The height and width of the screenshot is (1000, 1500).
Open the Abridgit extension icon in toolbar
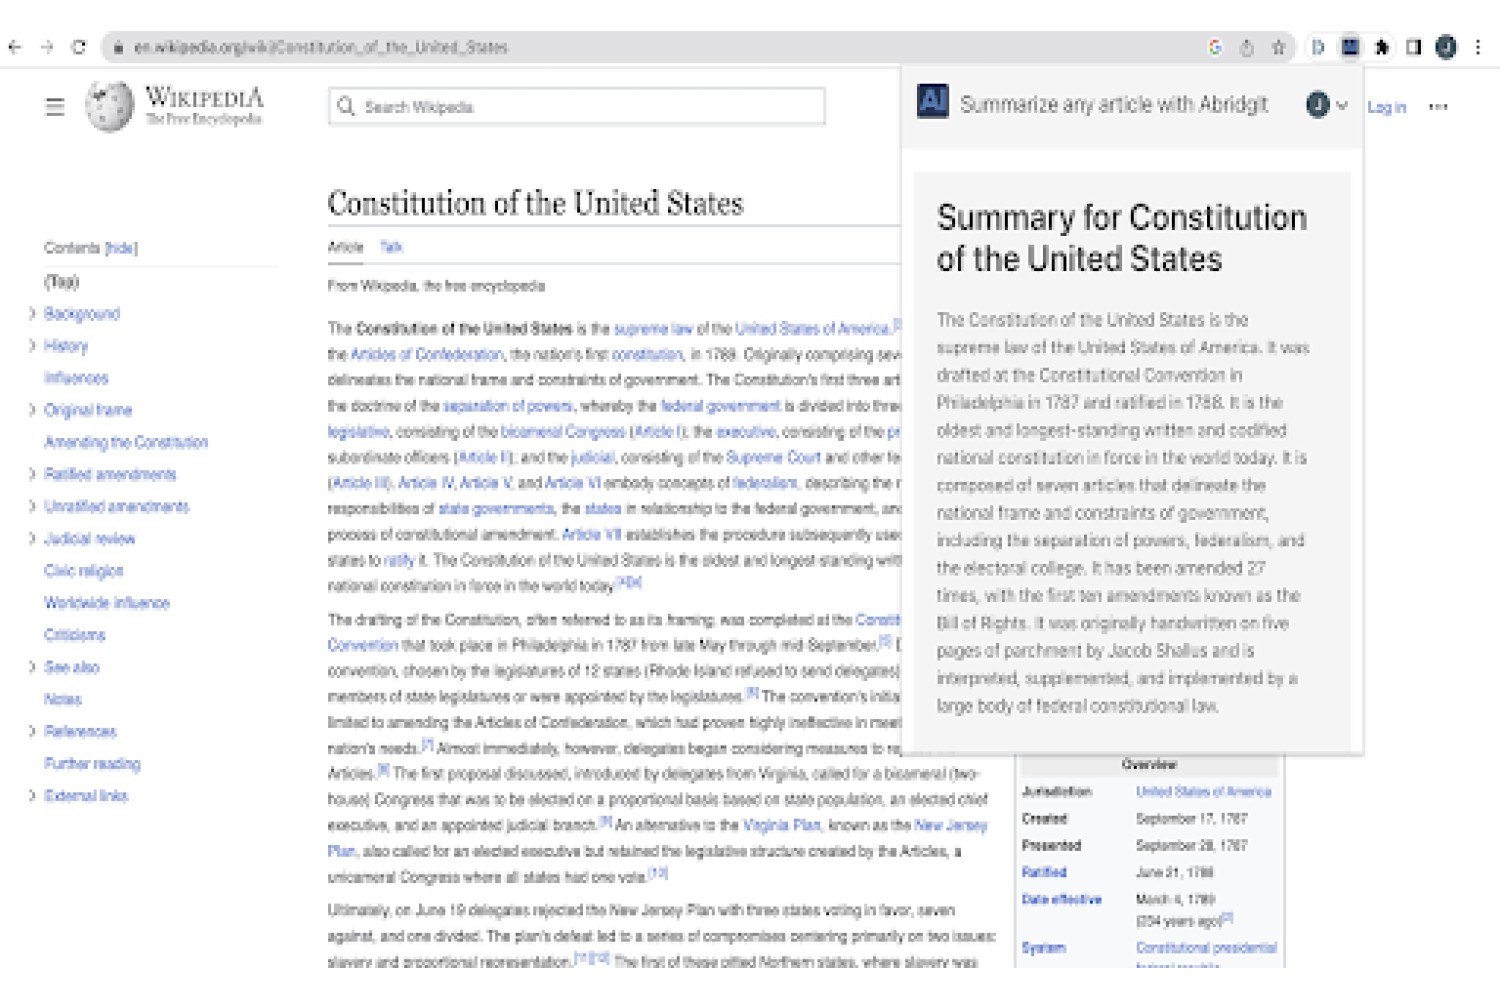tap(1350, 47)
